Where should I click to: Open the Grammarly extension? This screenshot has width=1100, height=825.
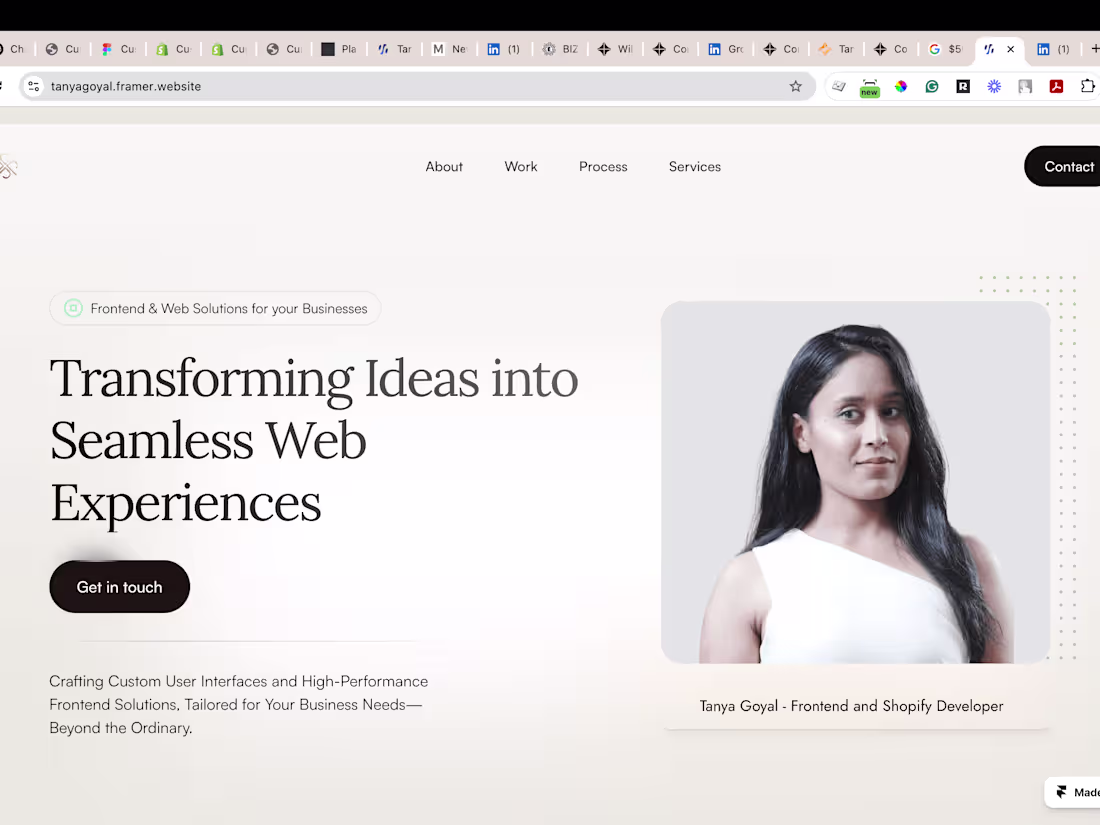pyautogui.click(x=931, y=87)
